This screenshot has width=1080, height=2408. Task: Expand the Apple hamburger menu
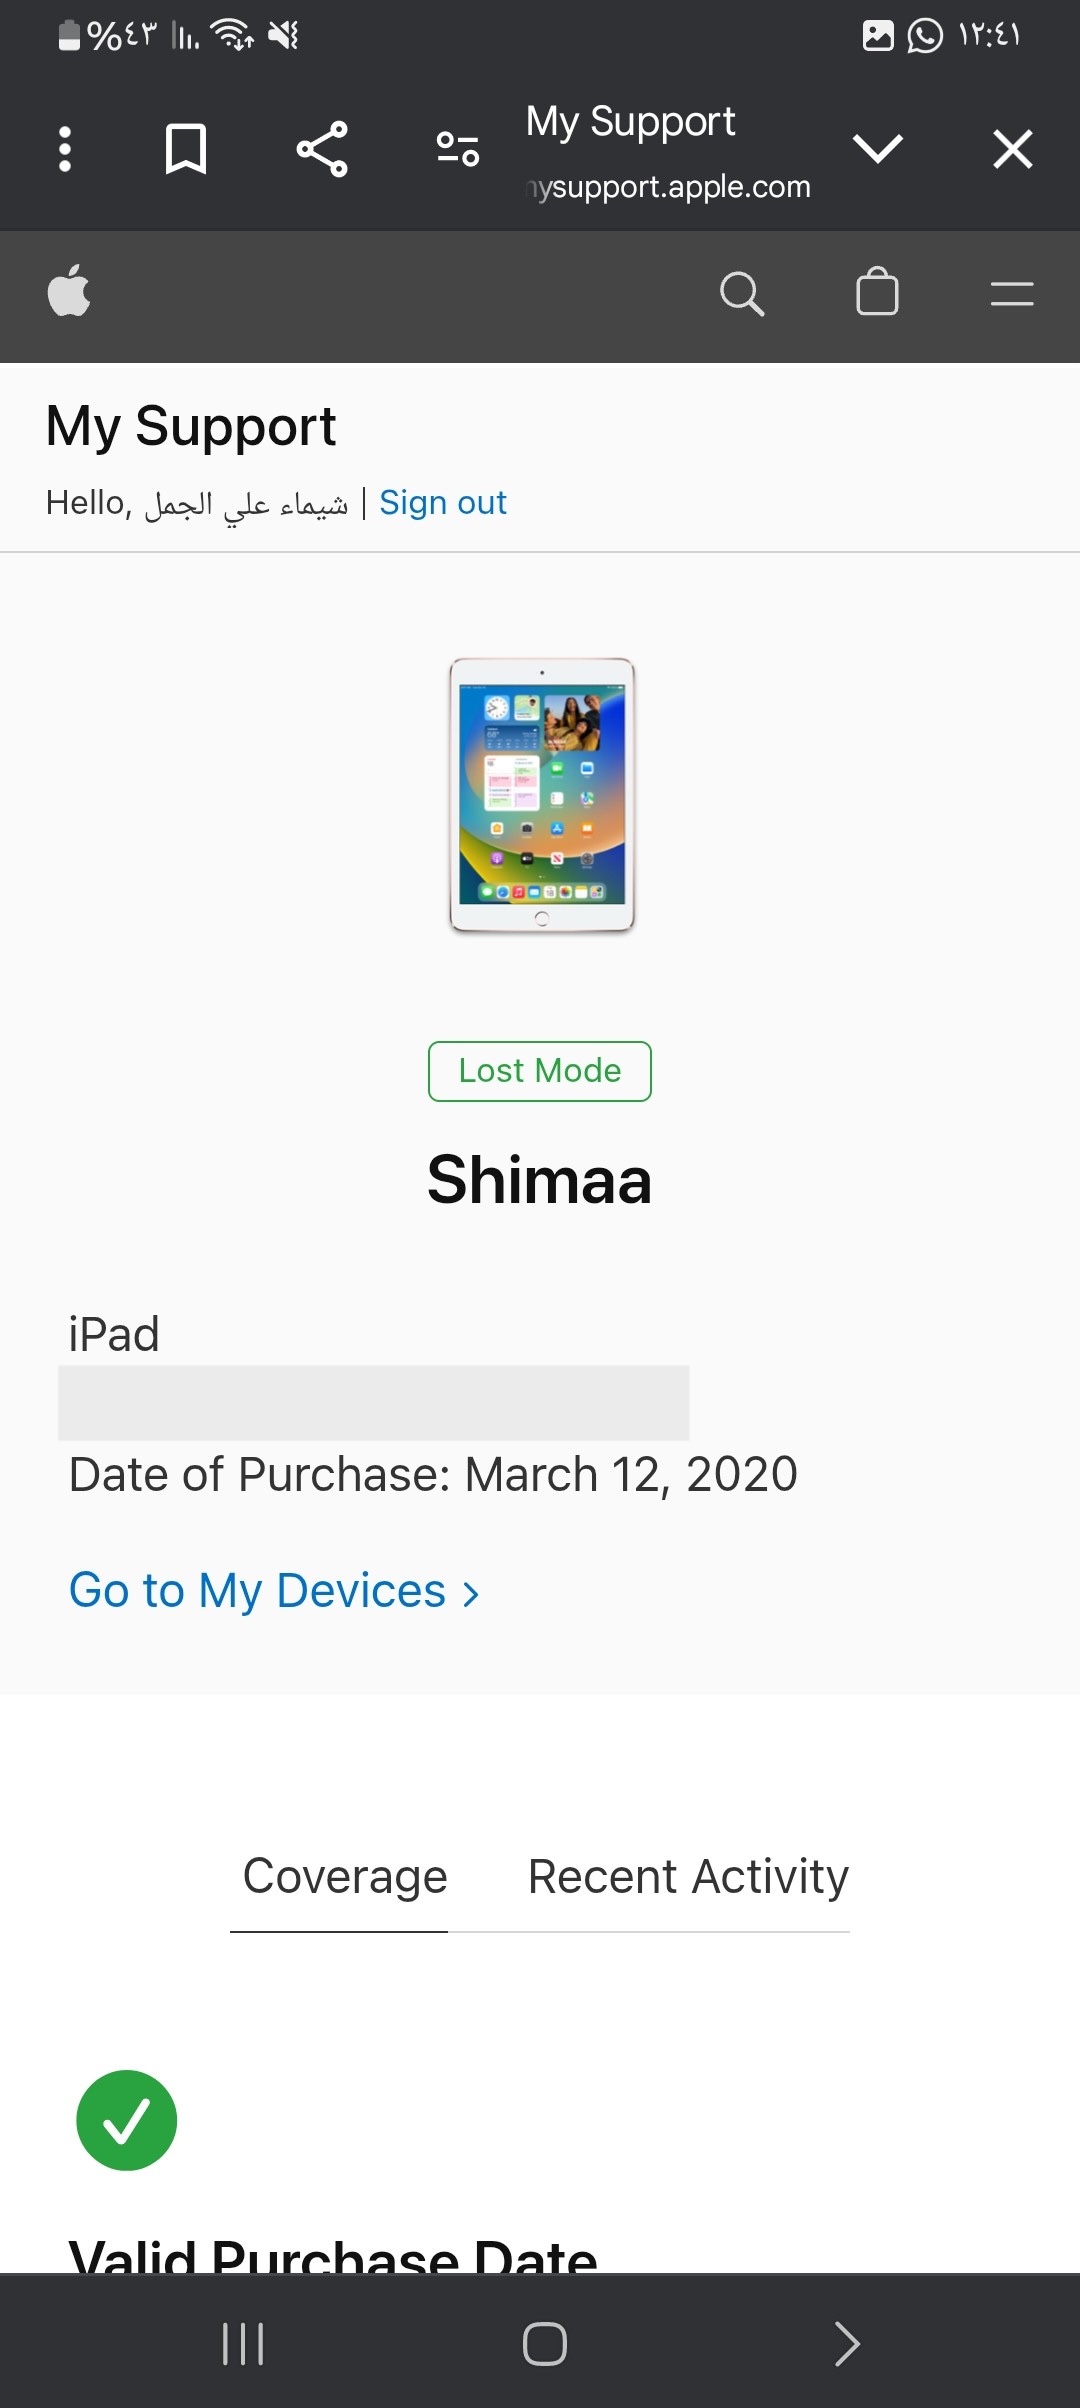coord(1012,294)
